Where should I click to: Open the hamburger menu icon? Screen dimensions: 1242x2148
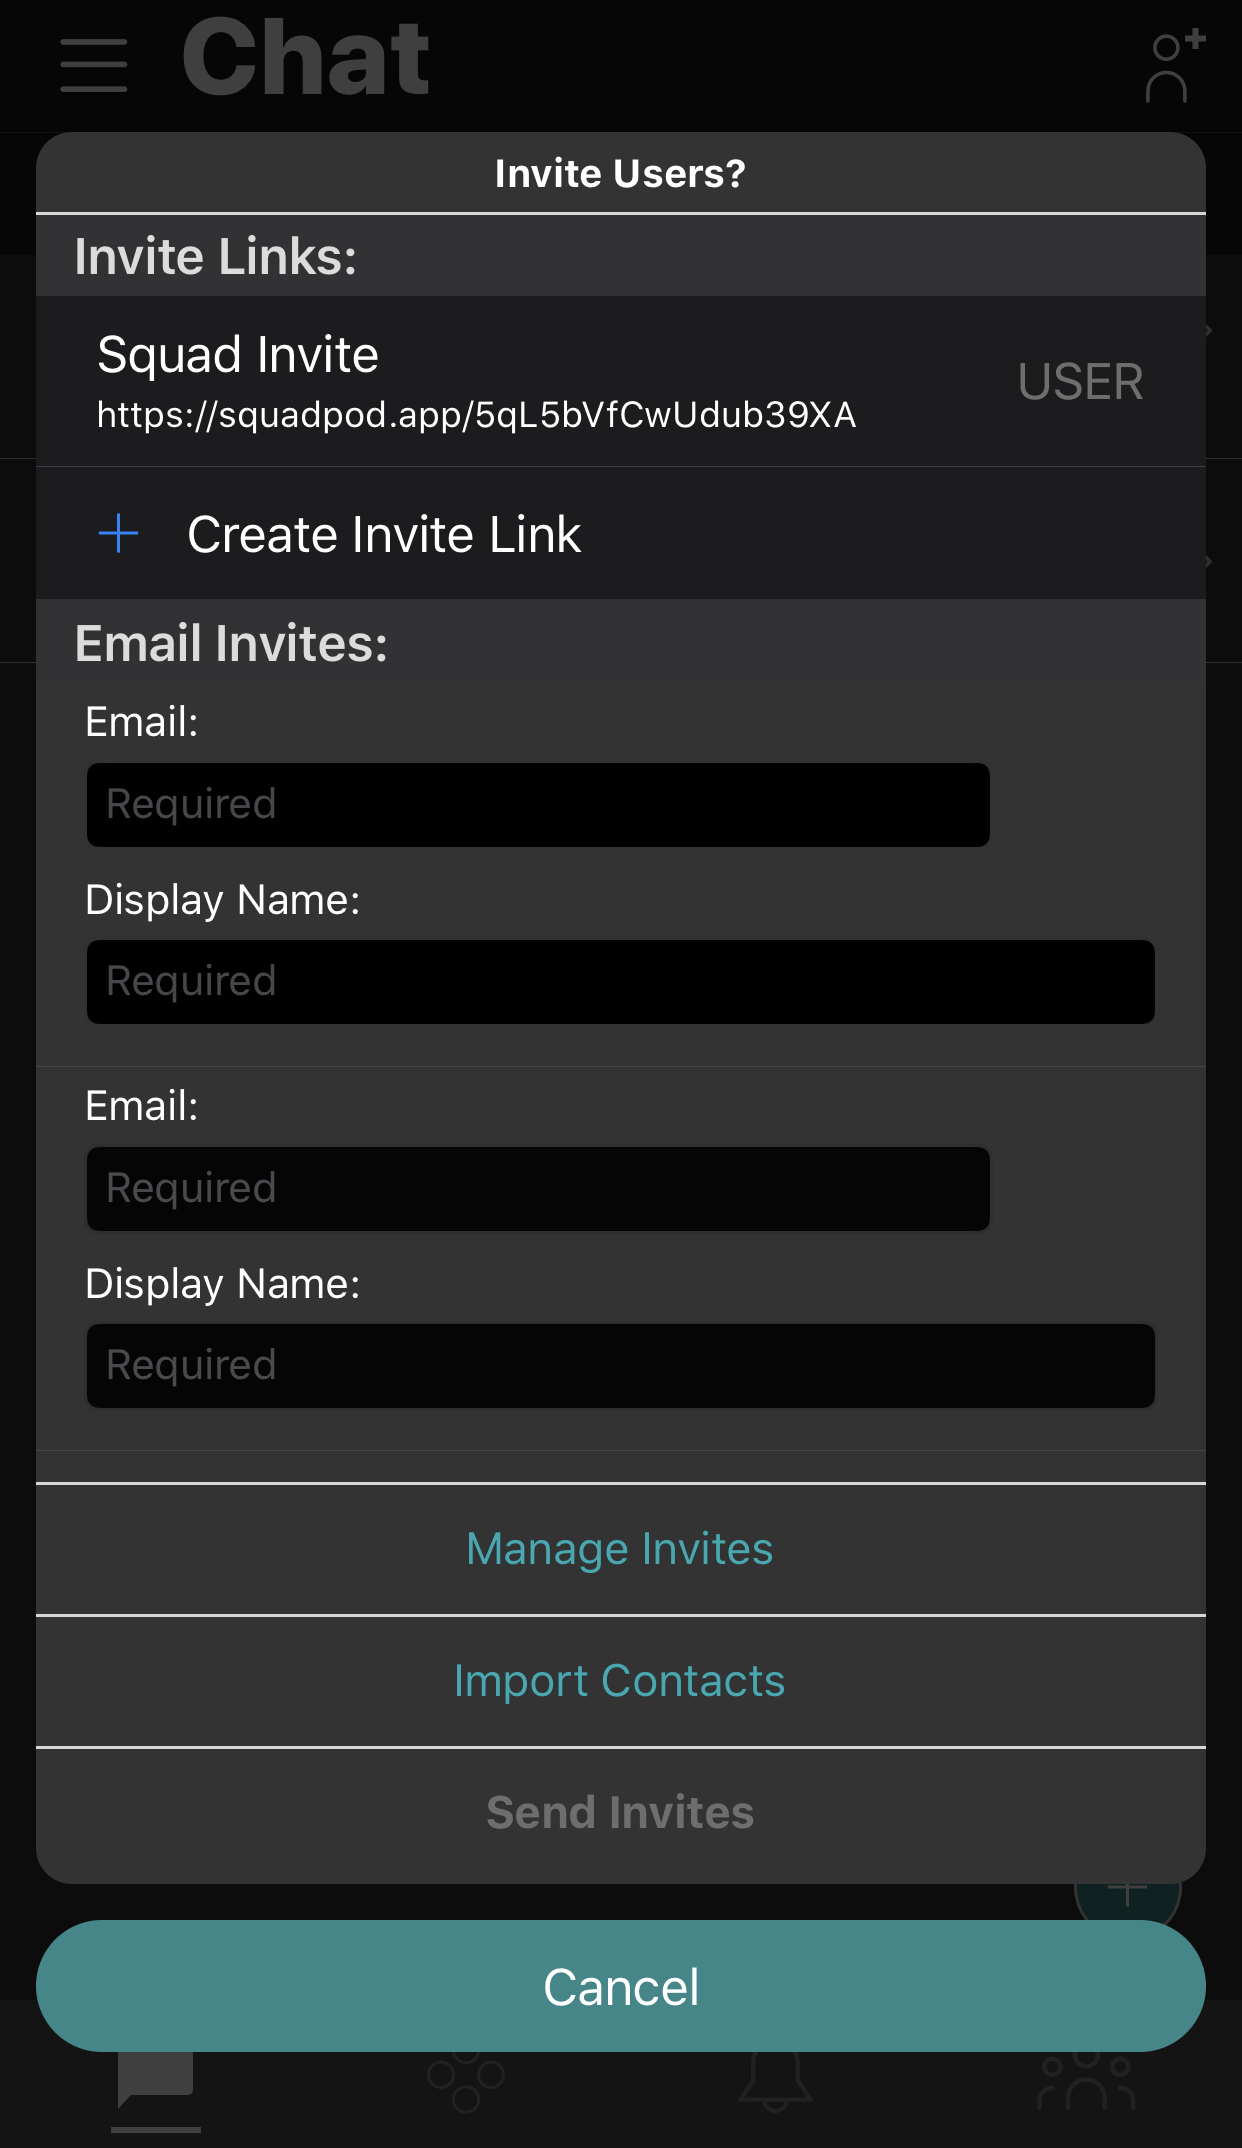[93, 66]
